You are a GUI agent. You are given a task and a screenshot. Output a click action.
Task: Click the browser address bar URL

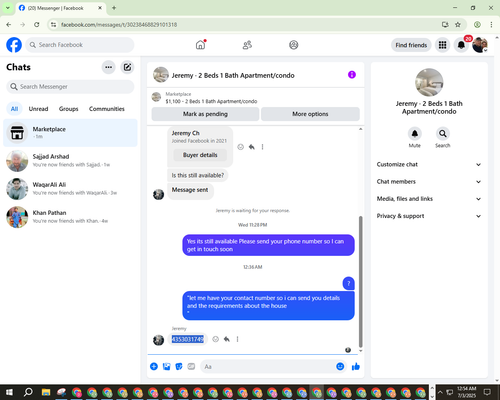(x=119, y=25)
